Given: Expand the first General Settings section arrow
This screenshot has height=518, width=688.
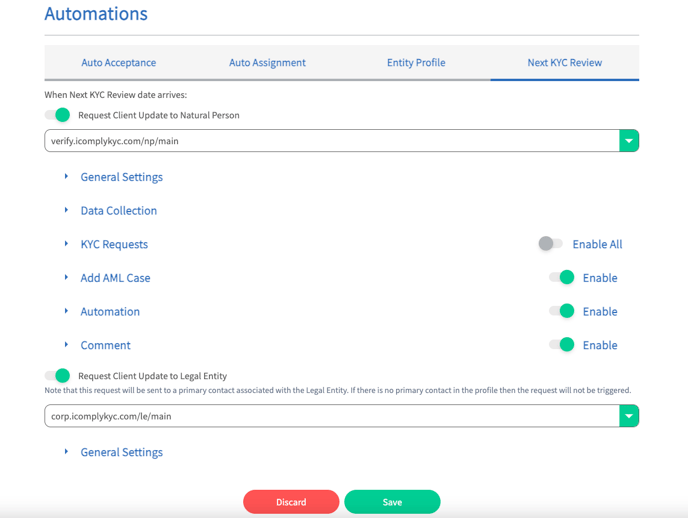Looking at the screenshot, I should point(66,176).
